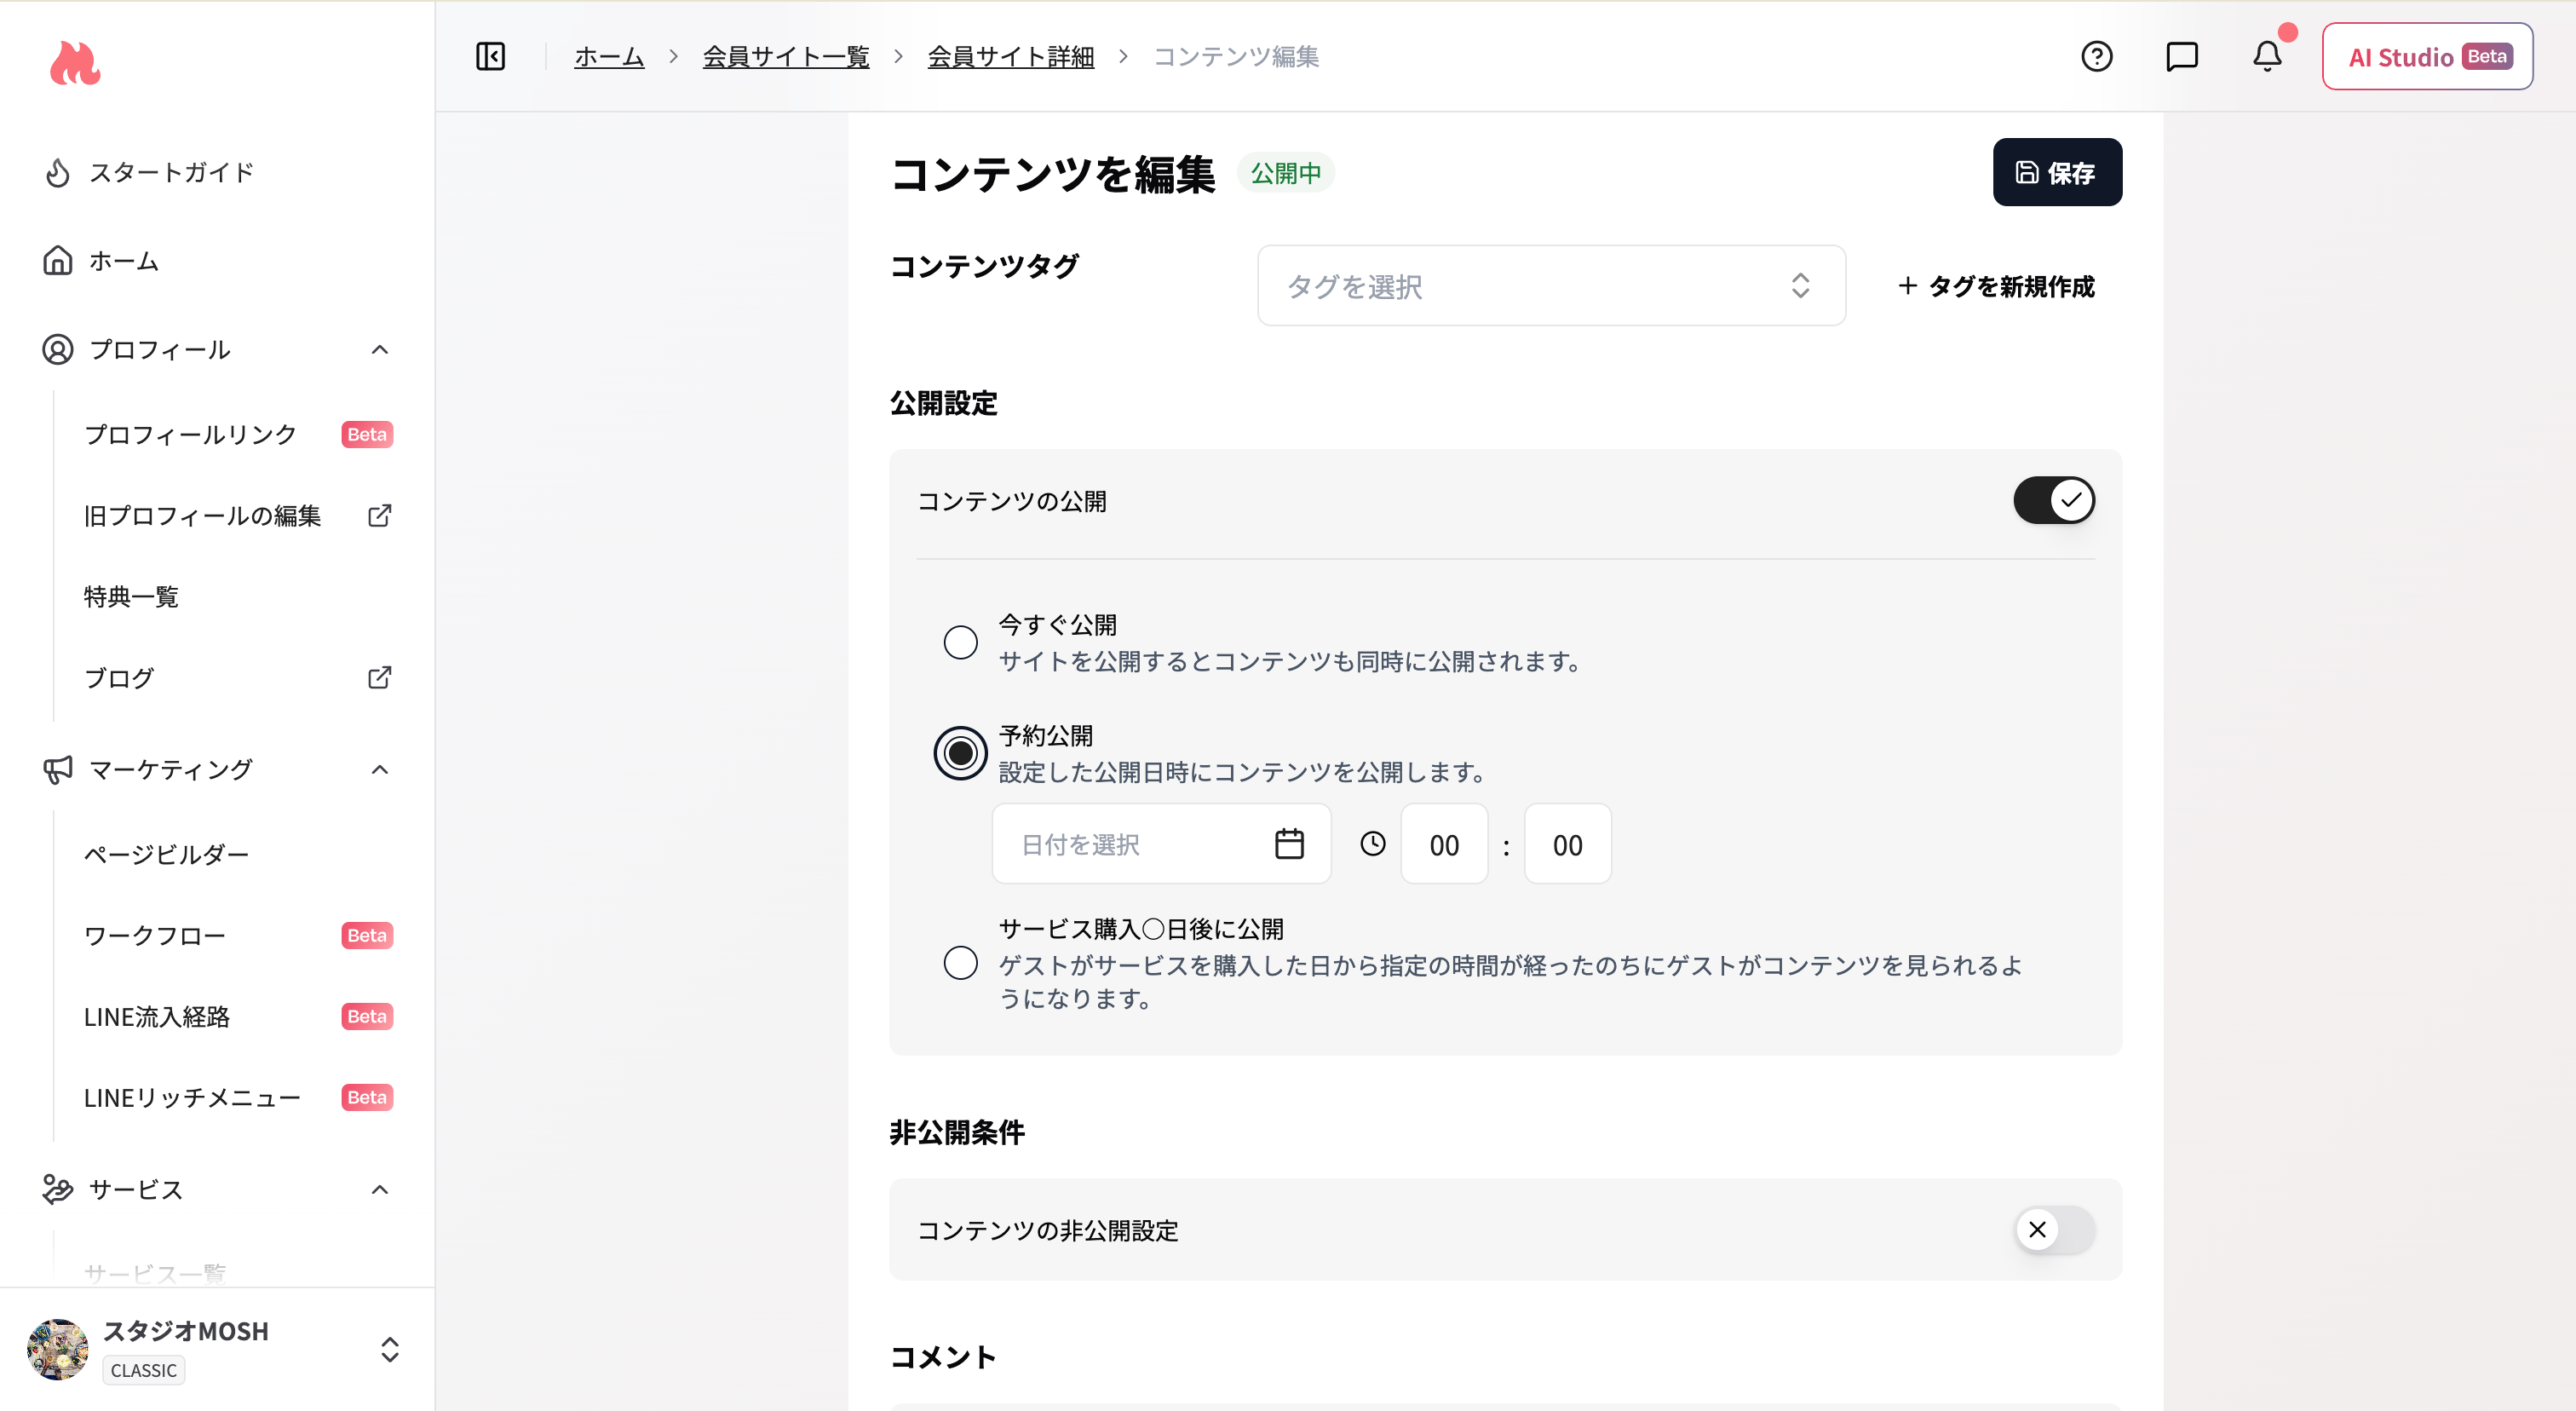Open external link icon for 旧プロフィールの編集

click(x=379, y=516)
